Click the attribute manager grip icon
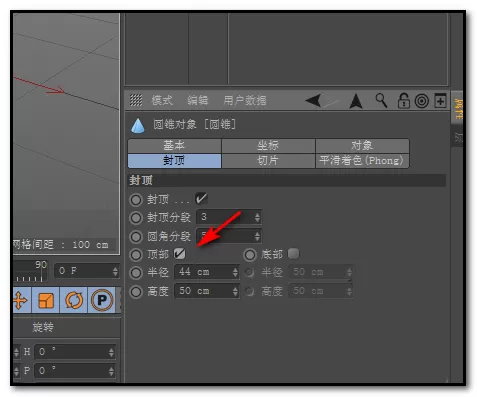The height and width of the screenshot is (397, 477). click(x=136, y=100)
